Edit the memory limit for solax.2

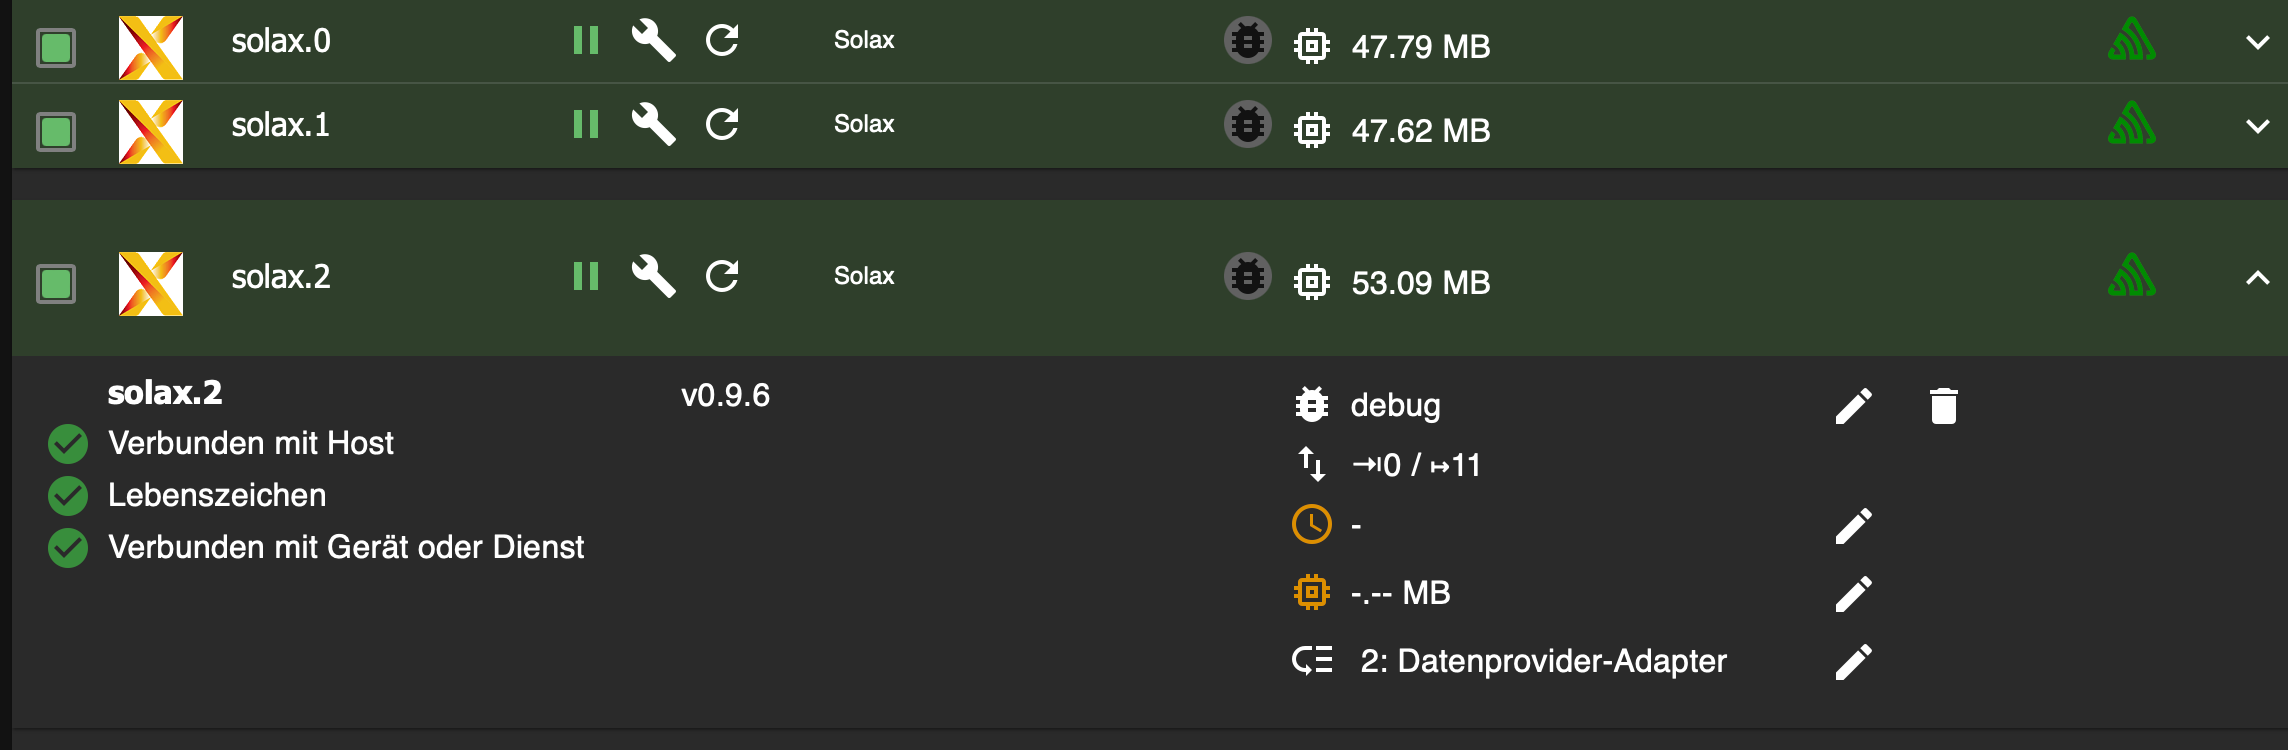[1853, 594]
